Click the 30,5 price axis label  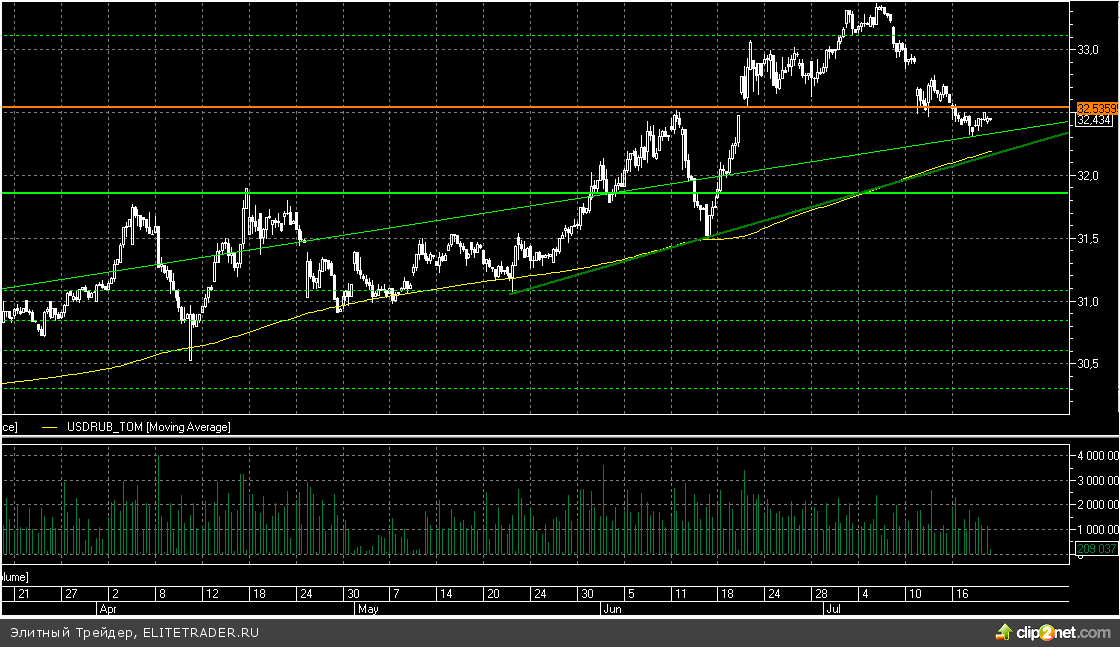tap(1088, 365)
